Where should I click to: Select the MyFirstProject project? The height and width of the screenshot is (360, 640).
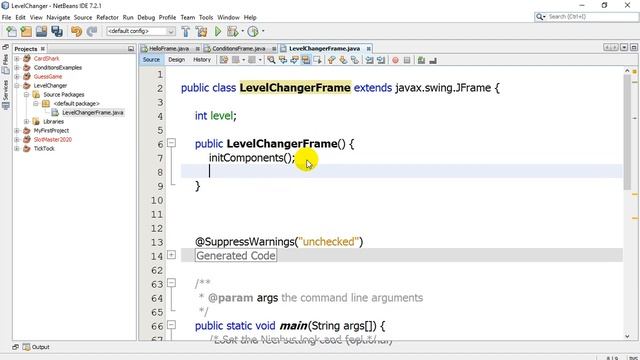[51, 131]
